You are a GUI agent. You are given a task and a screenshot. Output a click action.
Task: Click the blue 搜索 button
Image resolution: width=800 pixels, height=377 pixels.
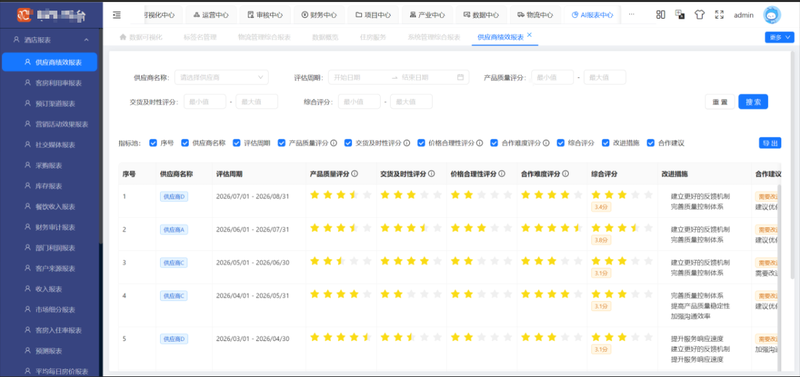click(x=753, y=102)
